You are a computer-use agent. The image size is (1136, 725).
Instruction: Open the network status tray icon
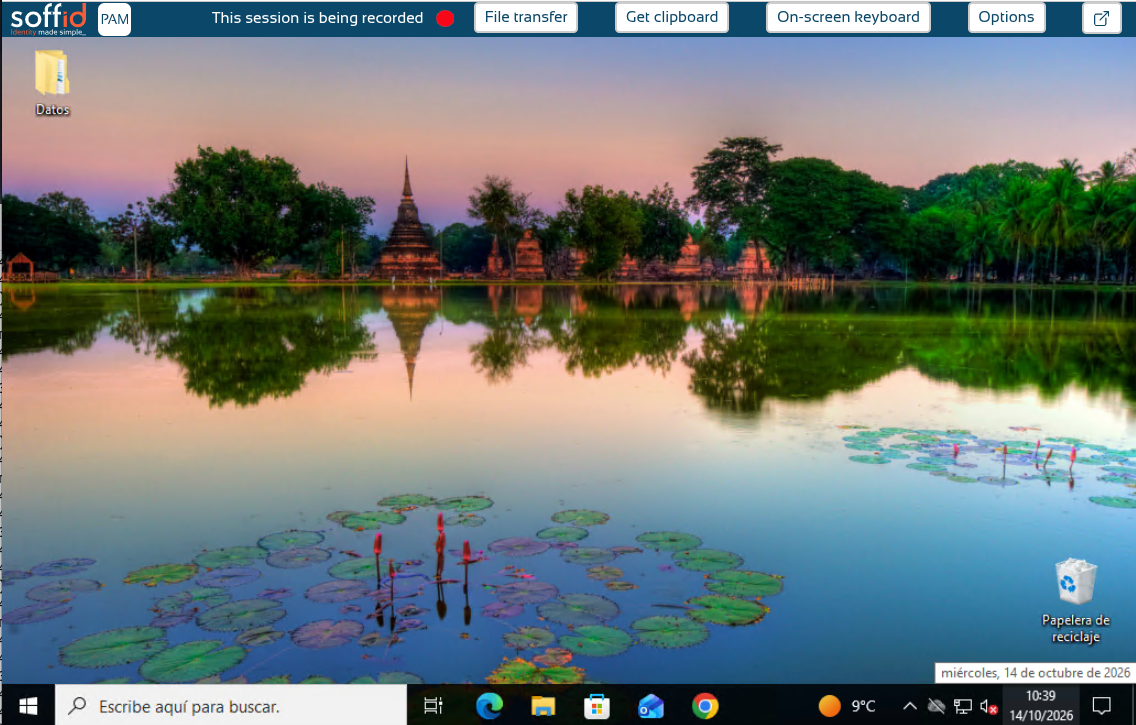tap(963, 705)
